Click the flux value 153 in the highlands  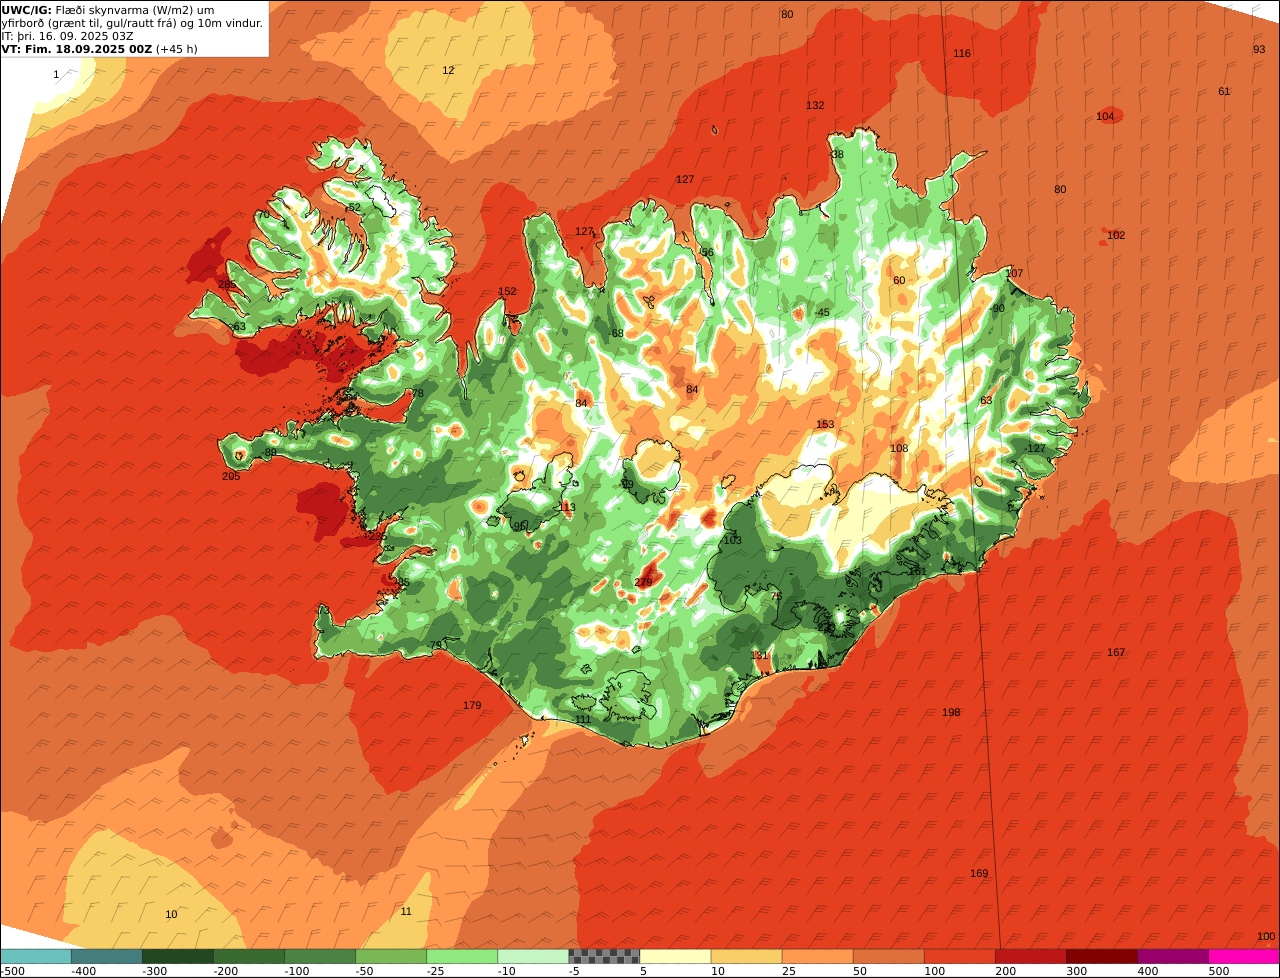825,424
